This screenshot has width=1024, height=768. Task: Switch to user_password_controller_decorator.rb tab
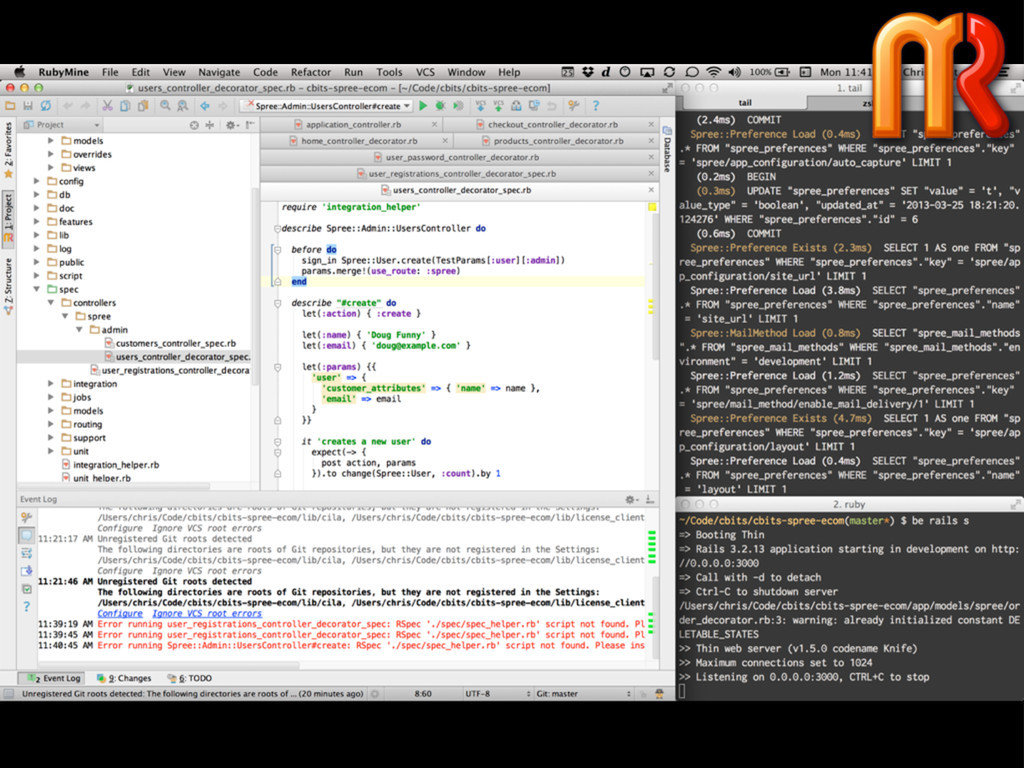[461, 157]
